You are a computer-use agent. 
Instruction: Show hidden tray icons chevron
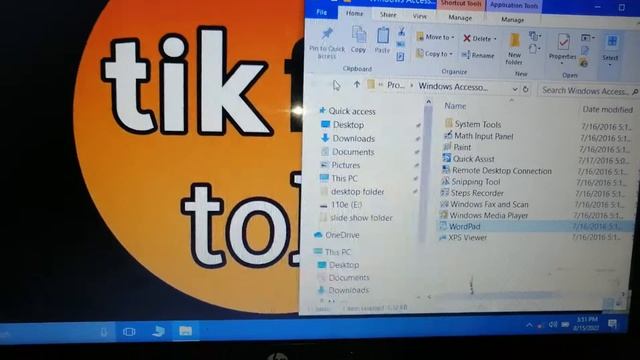[x=529, y=325]
